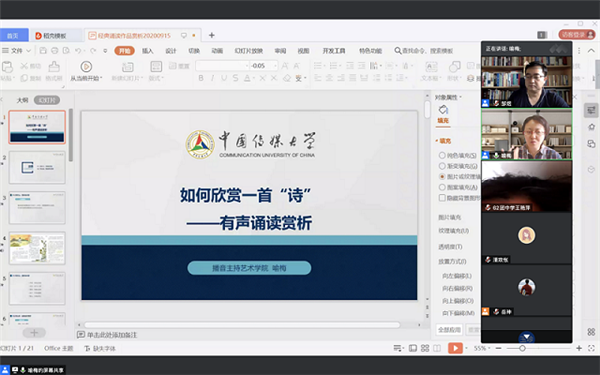Collapse the ribbon with the chevron arrow
The height and width of the screenshot is (375, 600).
click(x=592, y=51)
